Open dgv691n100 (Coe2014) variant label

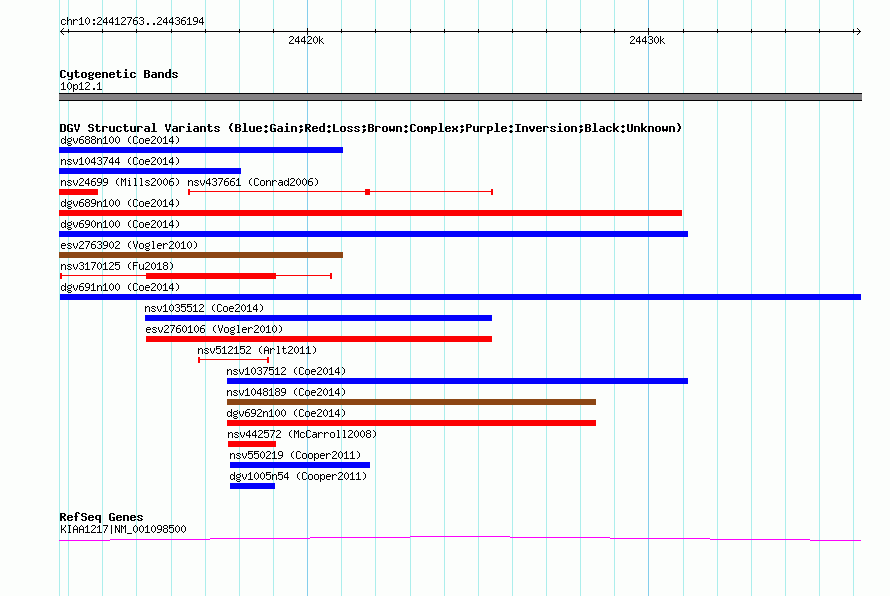point(120,287)
